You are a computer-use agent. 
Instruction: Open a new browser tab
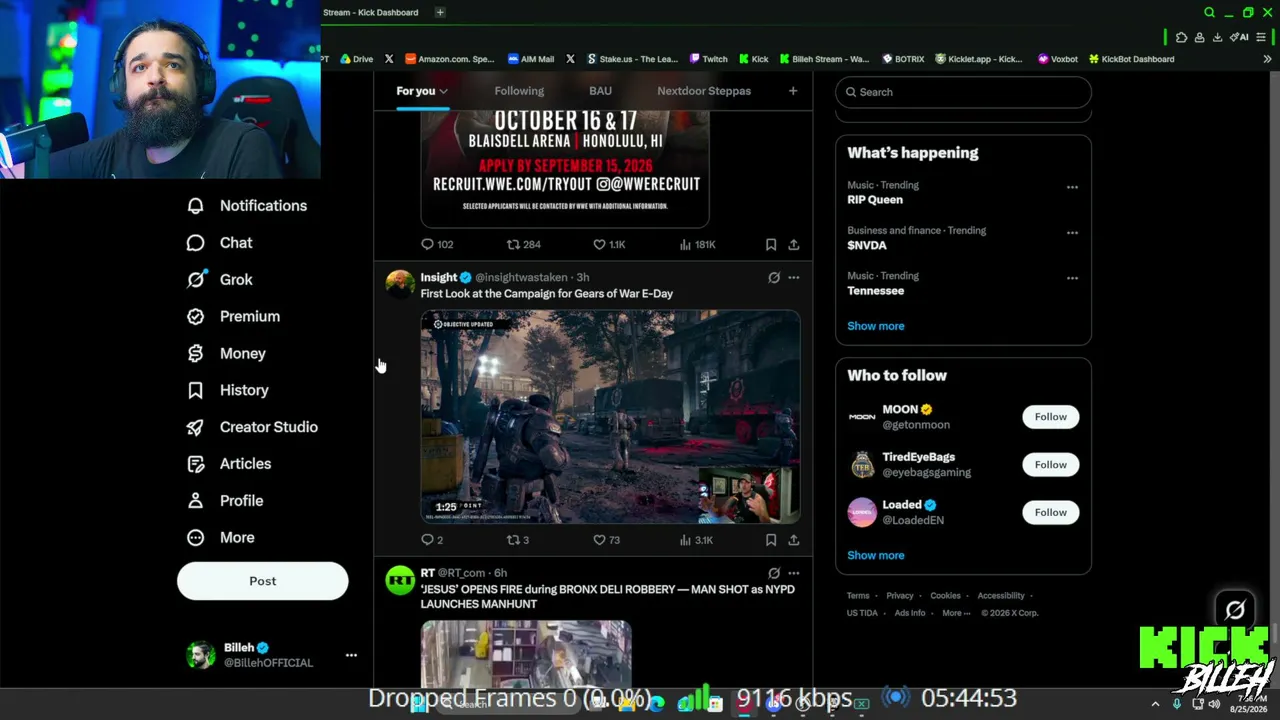(x=440, y=12)
